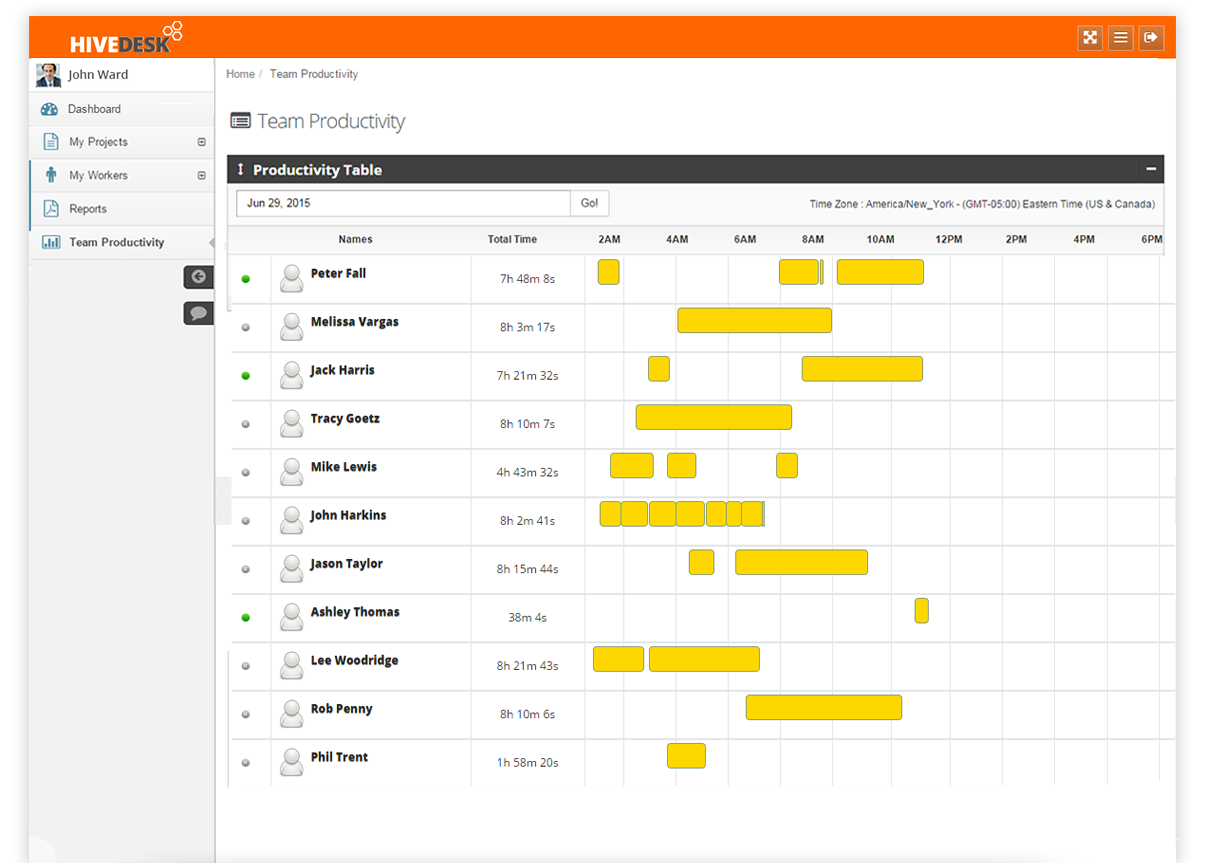Open the hamburger menu icon in header

coord(1121,38)
